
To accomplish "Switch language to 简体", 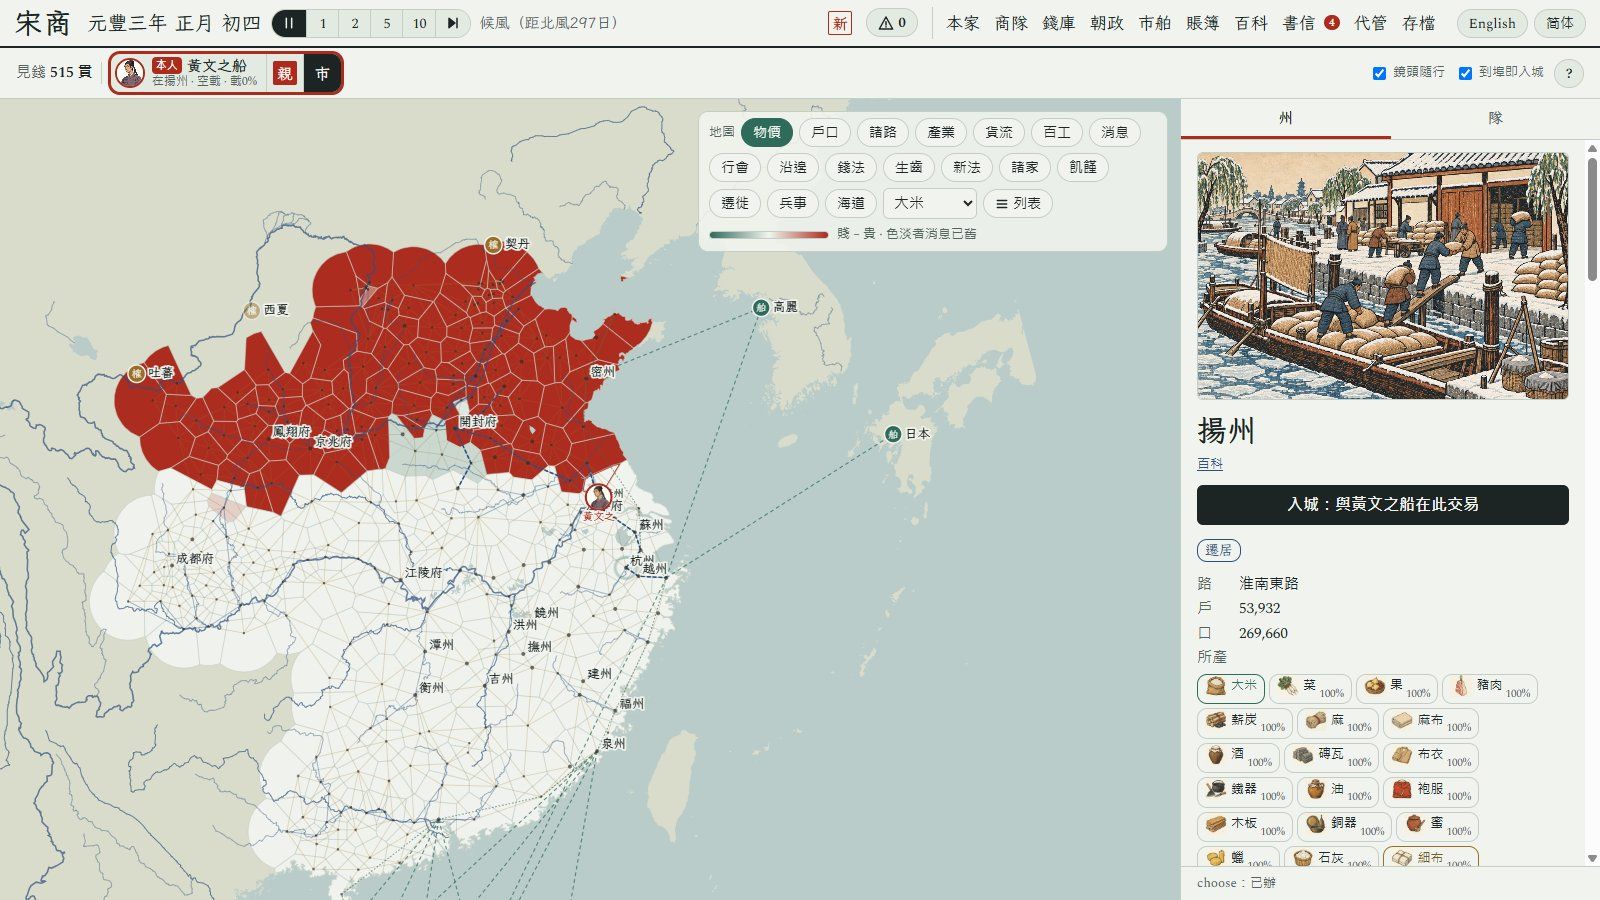I will [x=1560, y=23].
